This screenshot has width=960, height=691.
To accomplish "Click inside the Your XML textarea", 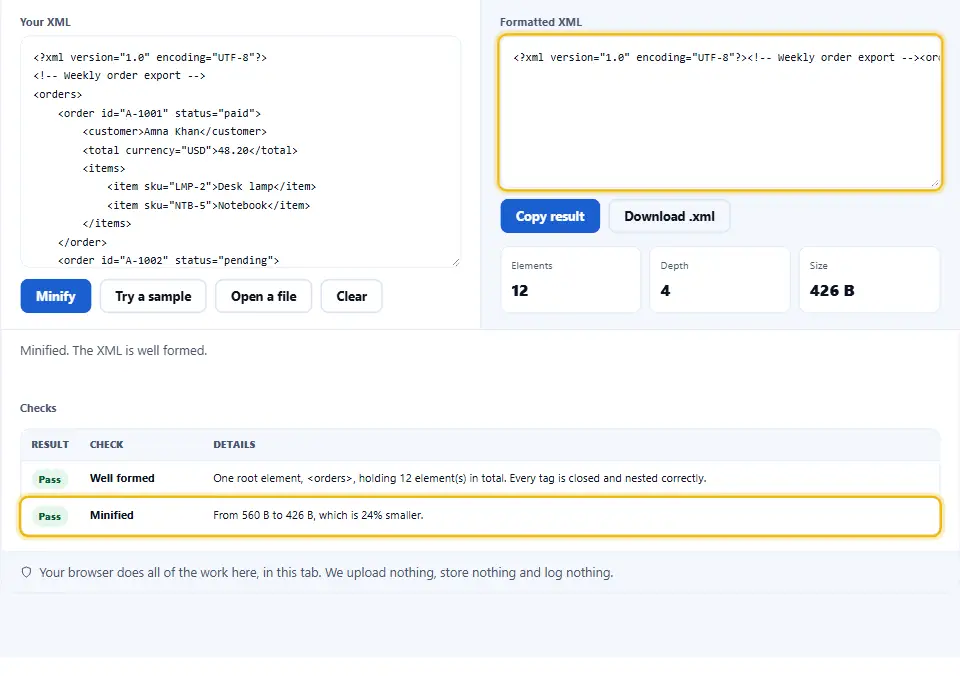I will [x=241, y=152].
